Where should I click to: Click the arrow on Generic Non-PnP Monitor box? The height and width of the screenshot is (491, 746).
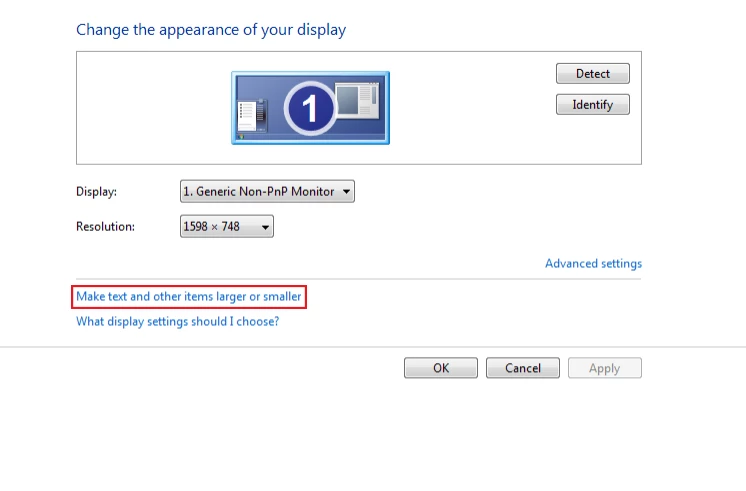(345, 191)
